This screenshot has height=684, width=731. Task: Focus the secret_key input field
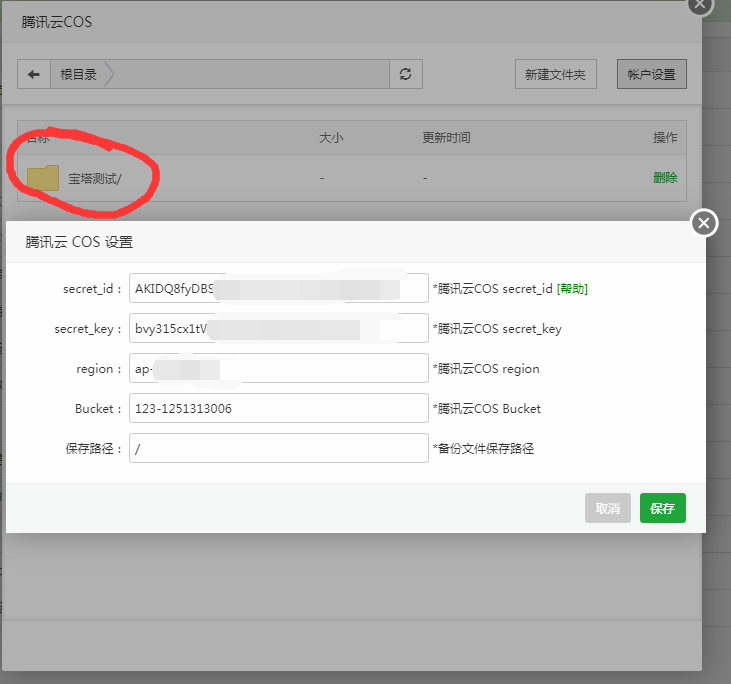pos(279,328)
